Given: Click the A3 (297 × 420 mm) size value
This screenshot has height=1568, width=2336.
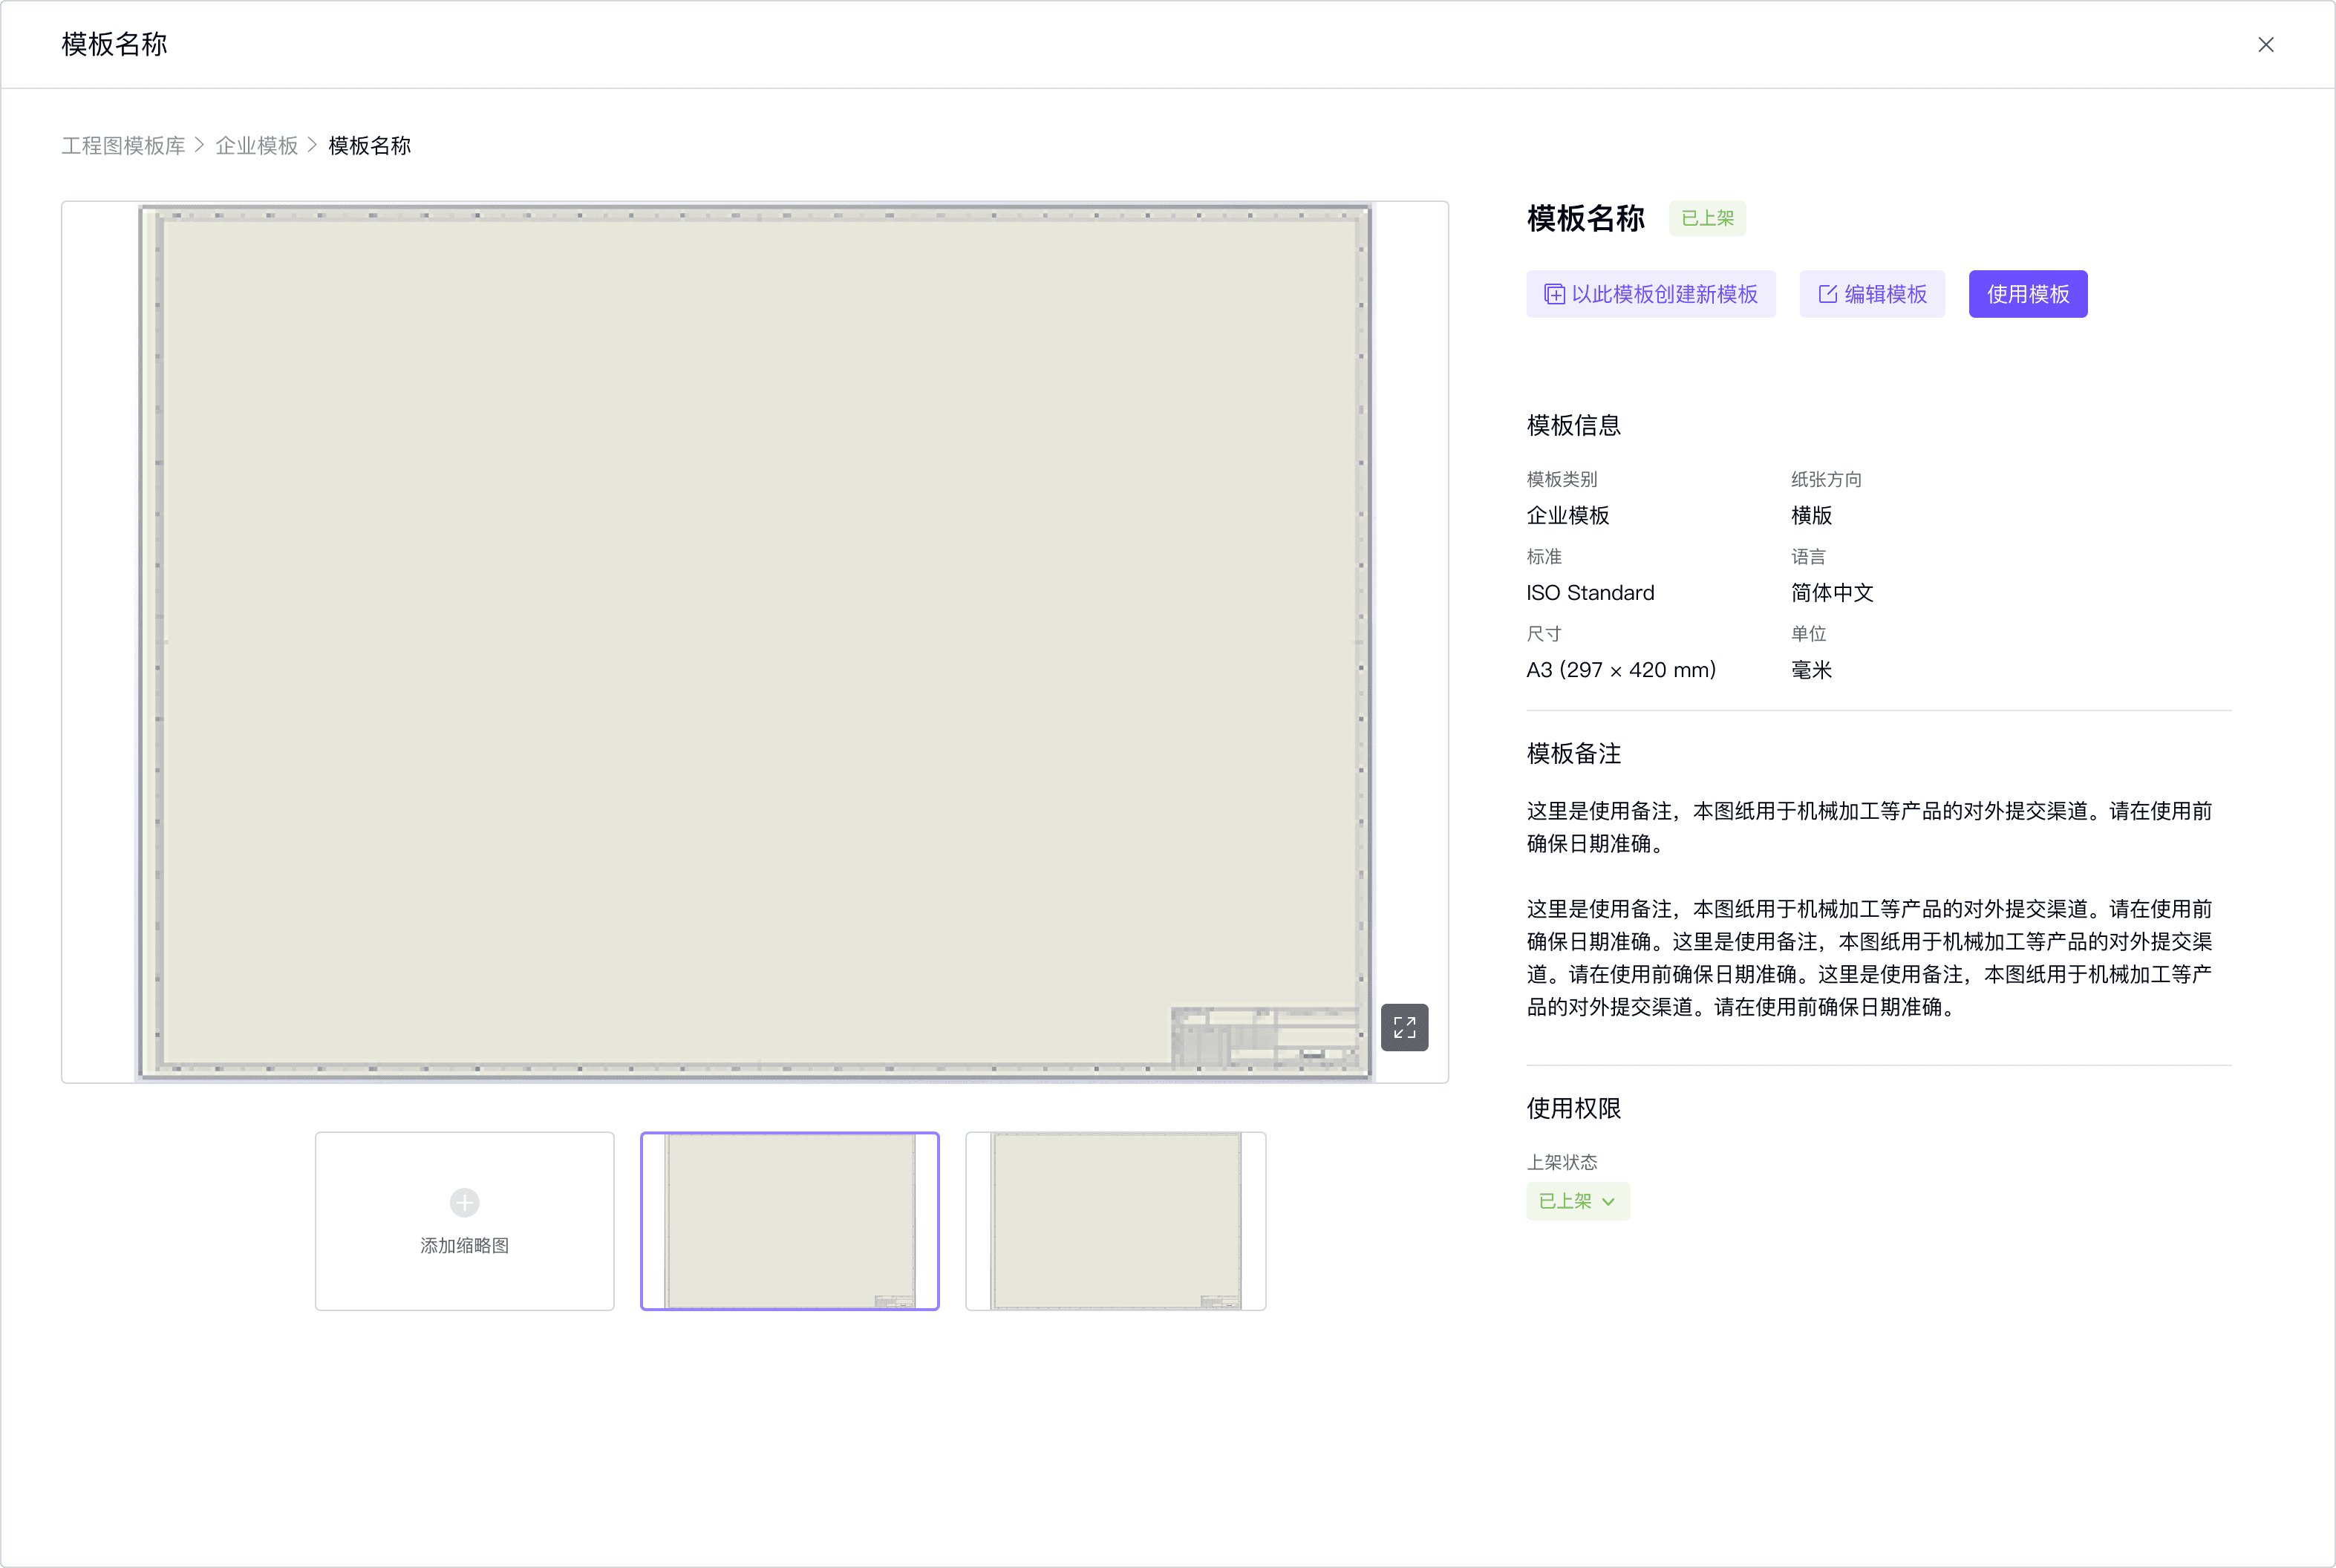Looking at the screenshot, I should click(x=1620, y=670).
